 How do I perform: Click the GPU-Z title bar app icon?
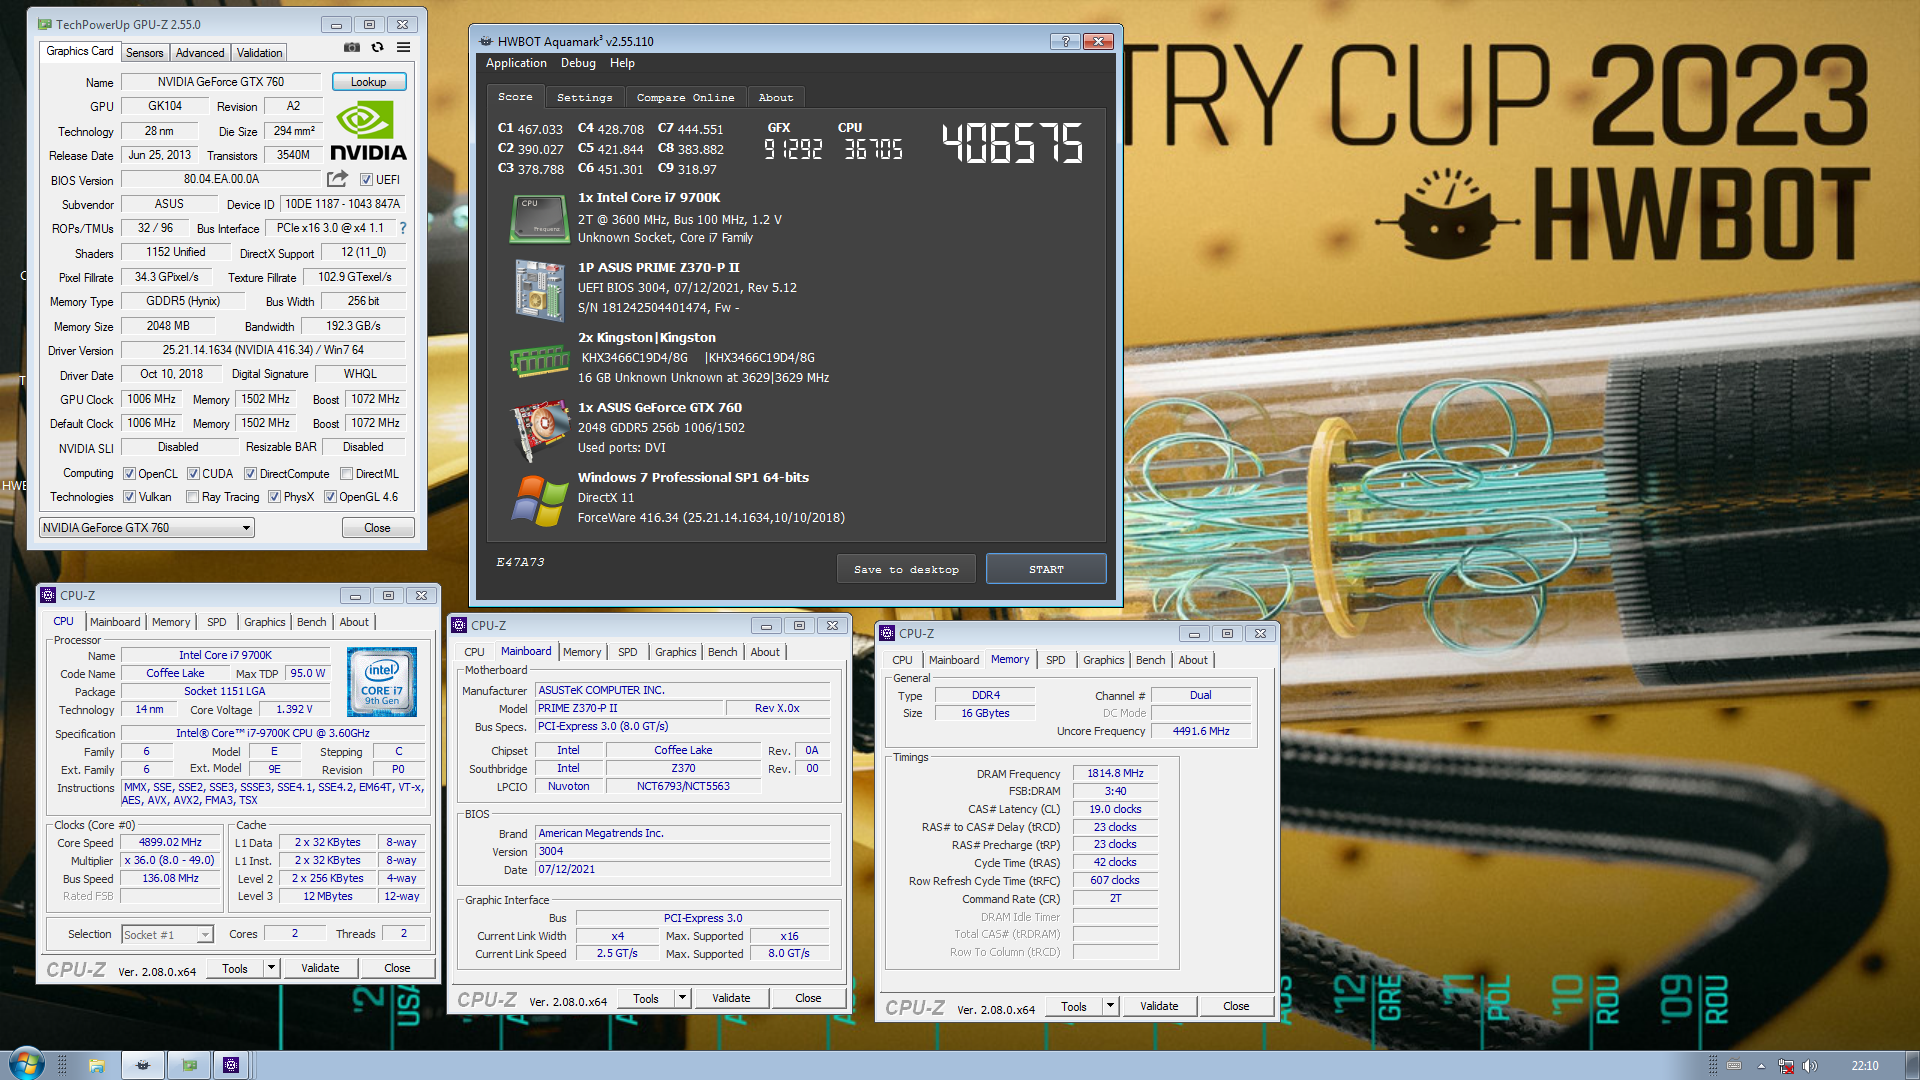tap(45, 24)
